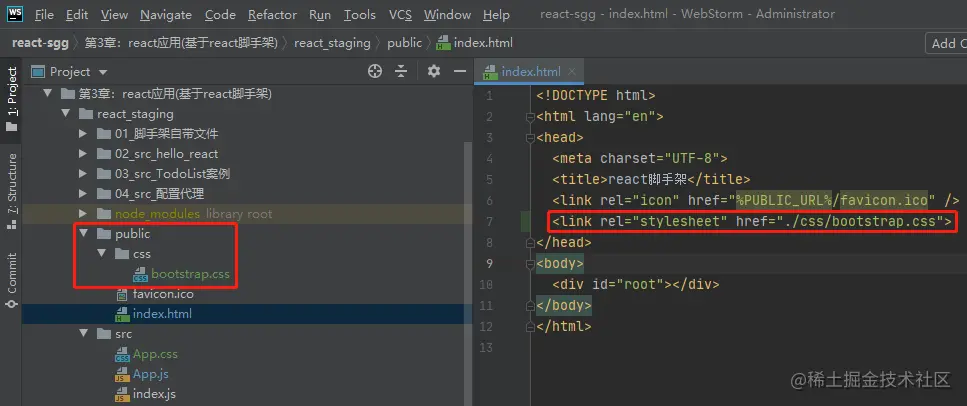
Task: Click react-sgg breadcrumb root
Action: pos(40,43)
